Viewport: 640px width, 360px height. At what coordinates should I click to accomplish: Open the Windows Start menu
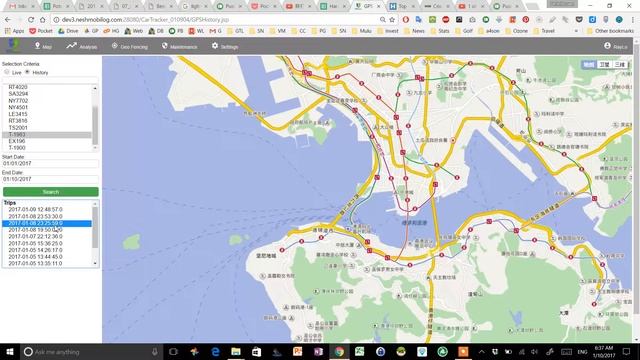10,351
